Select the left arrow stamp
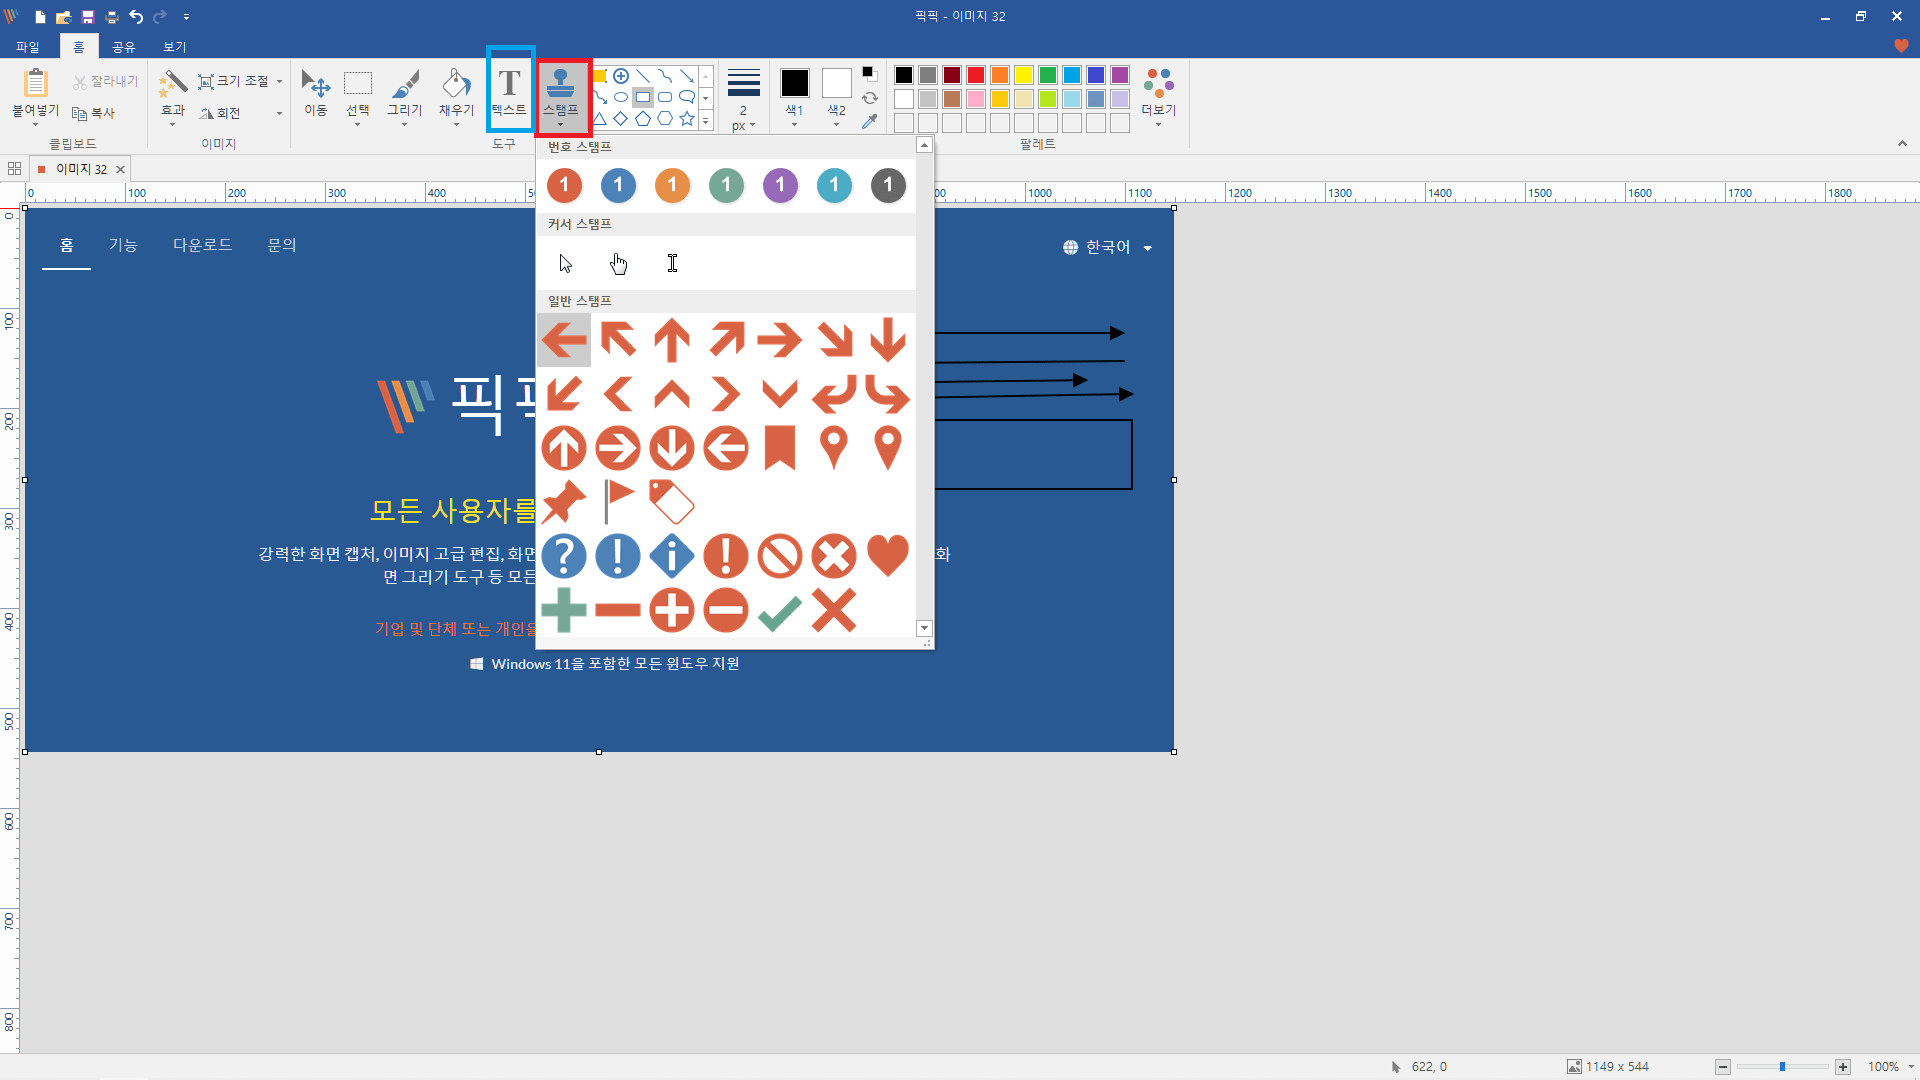 pos(564,340)
